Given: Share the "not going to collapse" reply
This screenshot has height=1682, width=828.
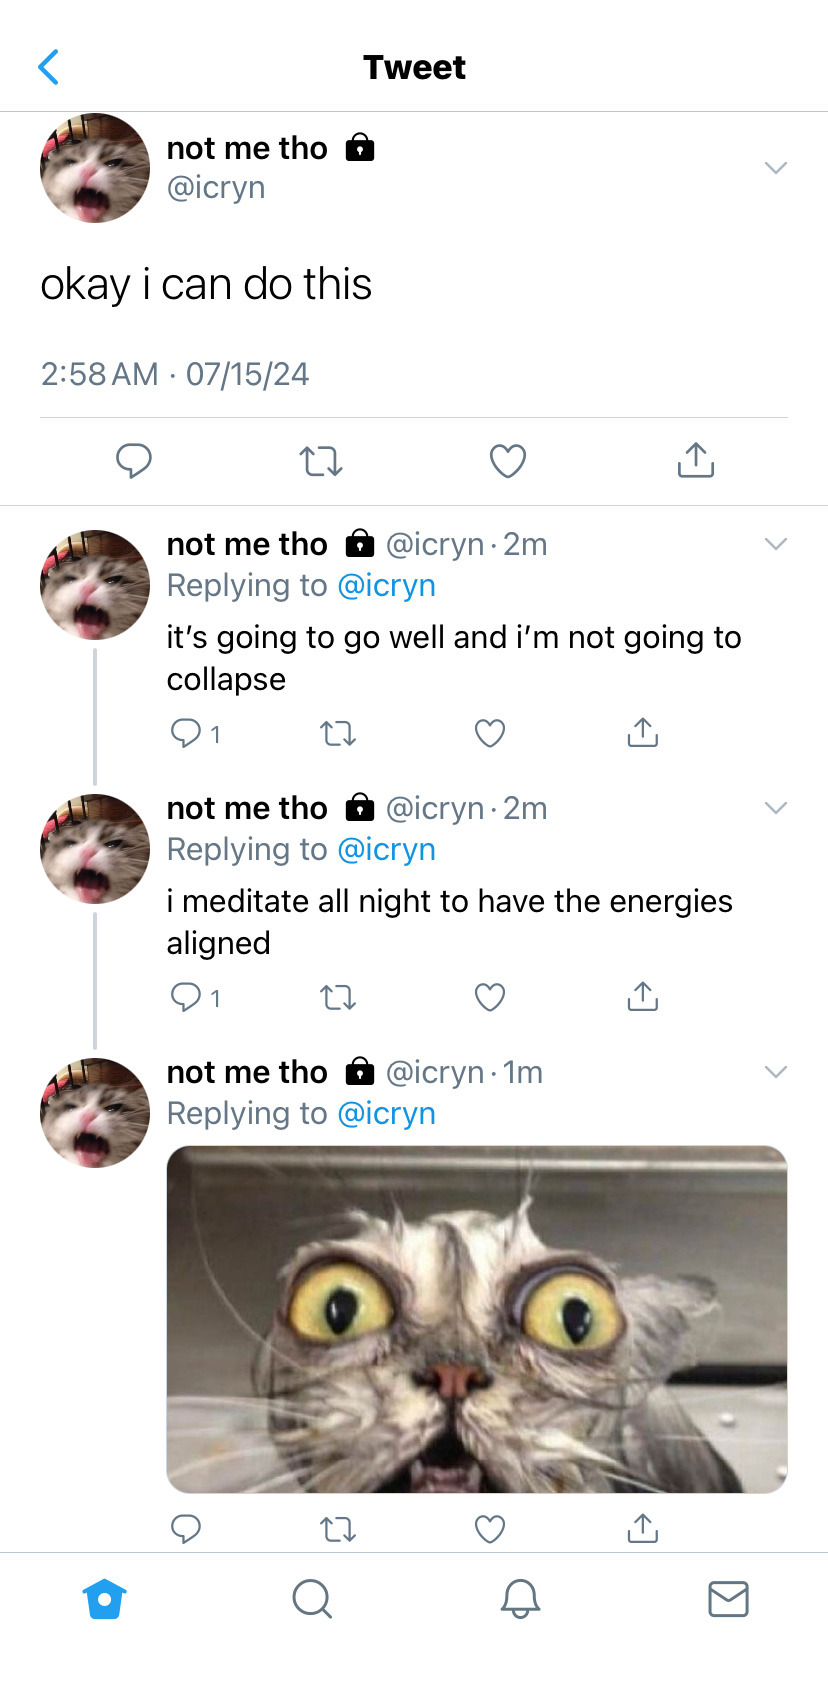Looking at the screenshot, I should (x=642, y=734).
